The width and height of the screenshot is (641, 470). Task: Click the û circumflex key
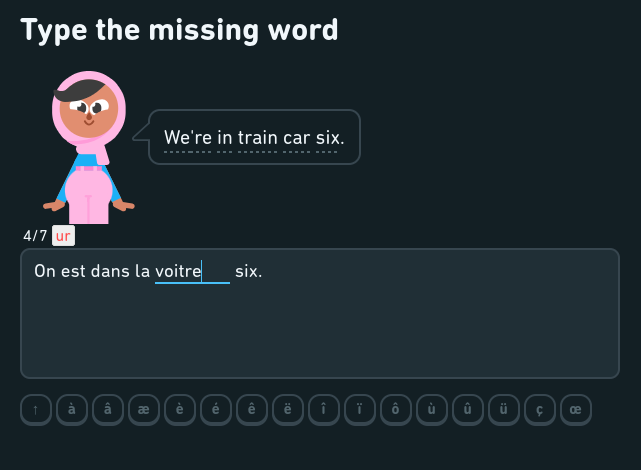468,410
